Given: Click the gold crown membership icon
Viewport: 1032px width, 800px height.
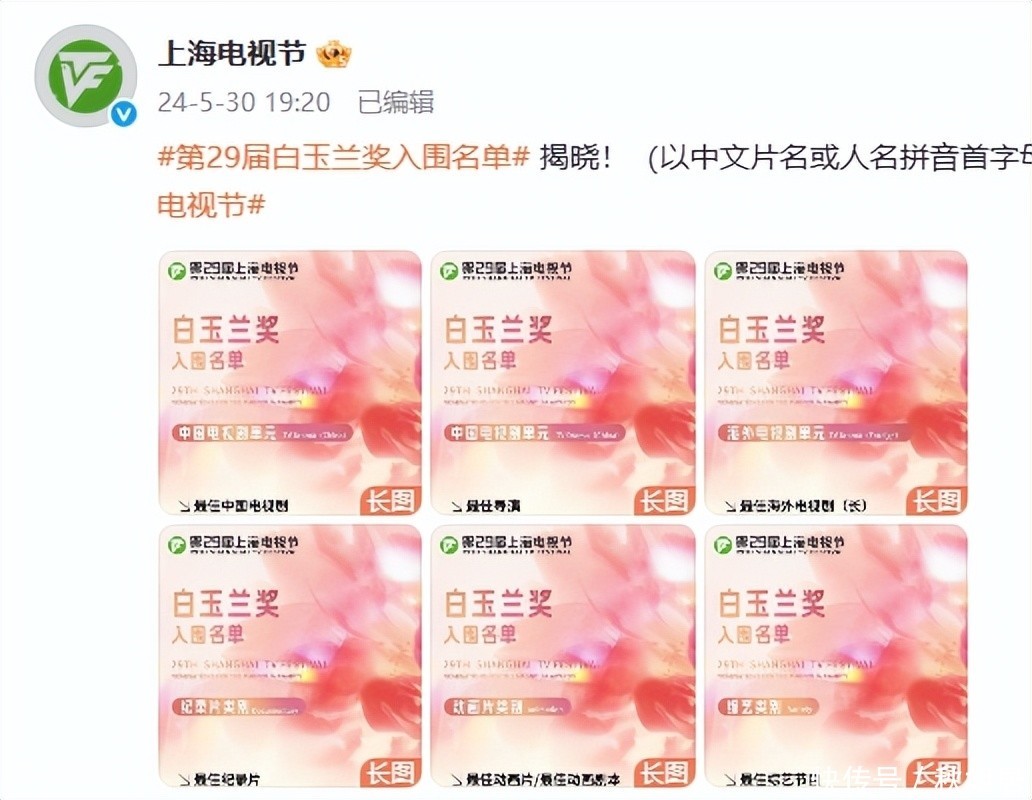Looking at the screenshot, I should pyautogui.click(x=334, y=54).
